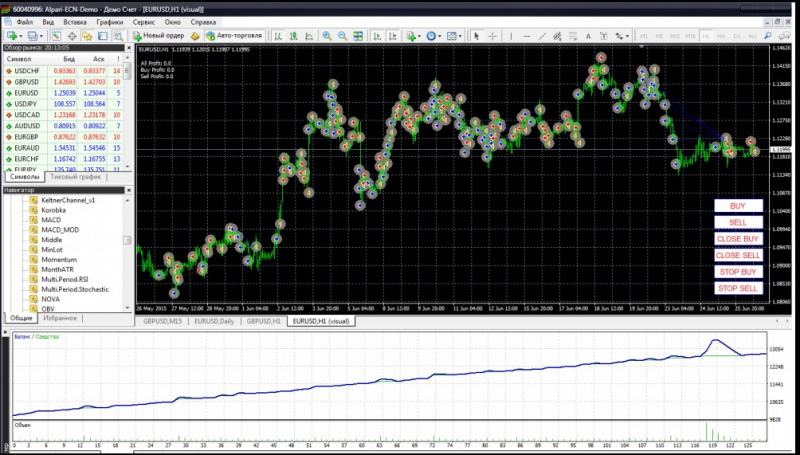The width and height of the screenshot is (800, 455).
Task: Open the chart templates dropdown
Action: (x=455, y=36)
